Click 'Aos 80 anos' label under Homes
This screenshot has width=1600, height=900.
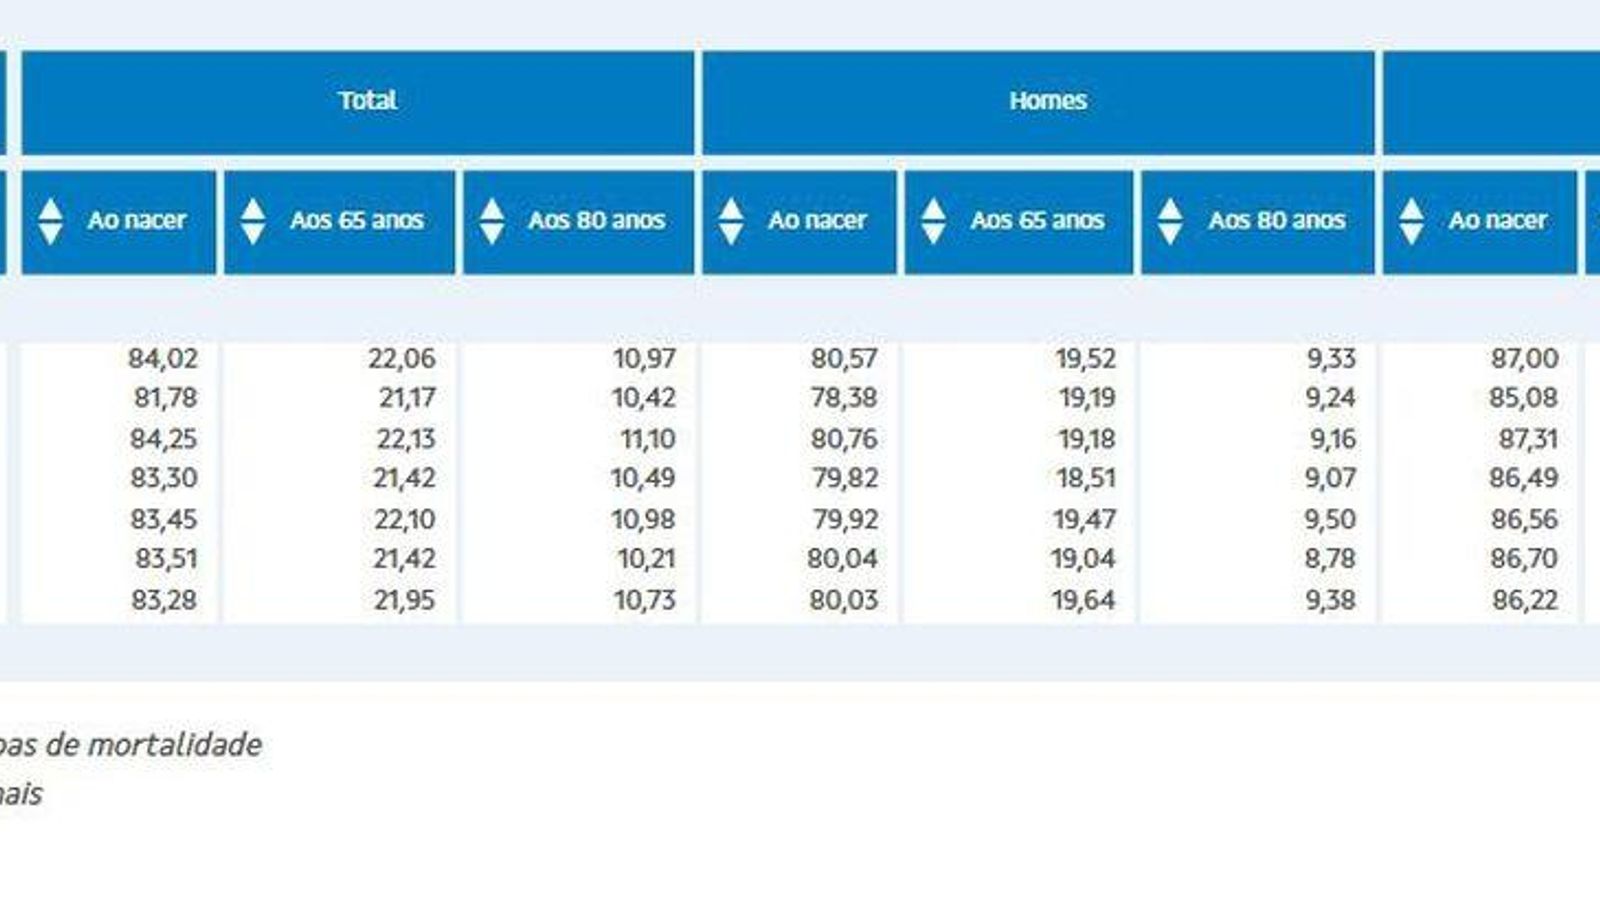pos(1276,221)
